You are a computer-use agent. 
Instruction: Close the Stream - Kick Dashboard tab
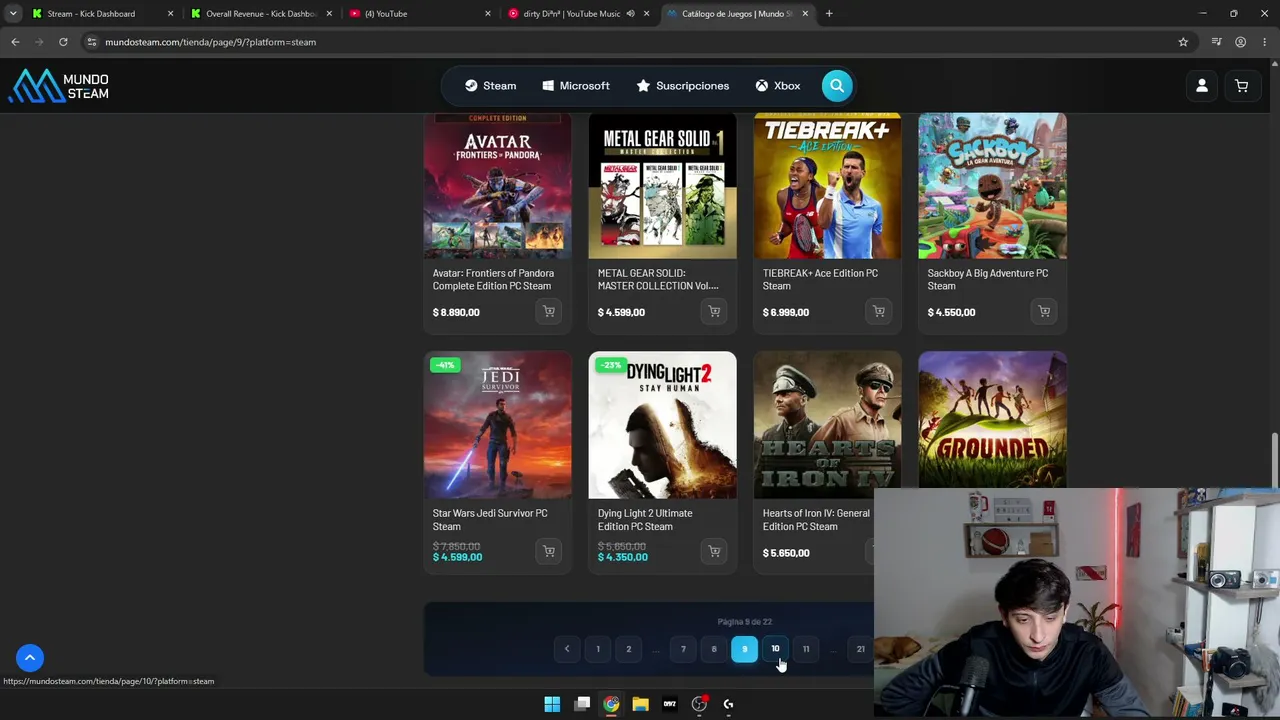(x=170, y=14)
